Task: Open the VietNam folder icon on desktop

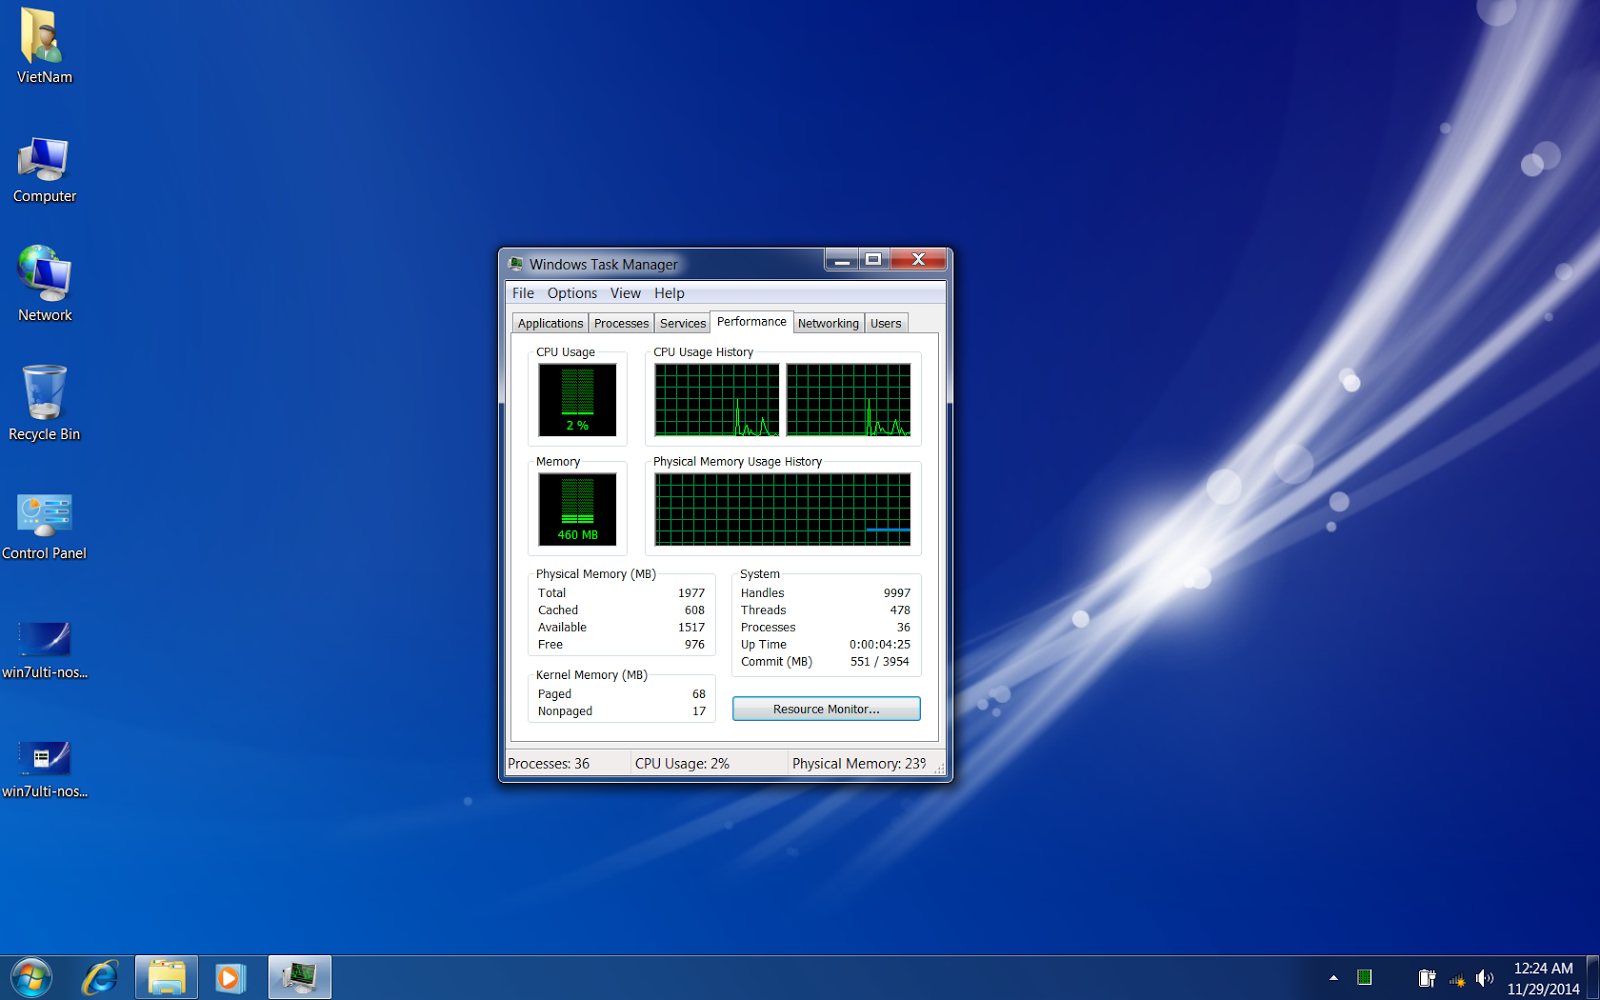Action: tap(44, 47)
